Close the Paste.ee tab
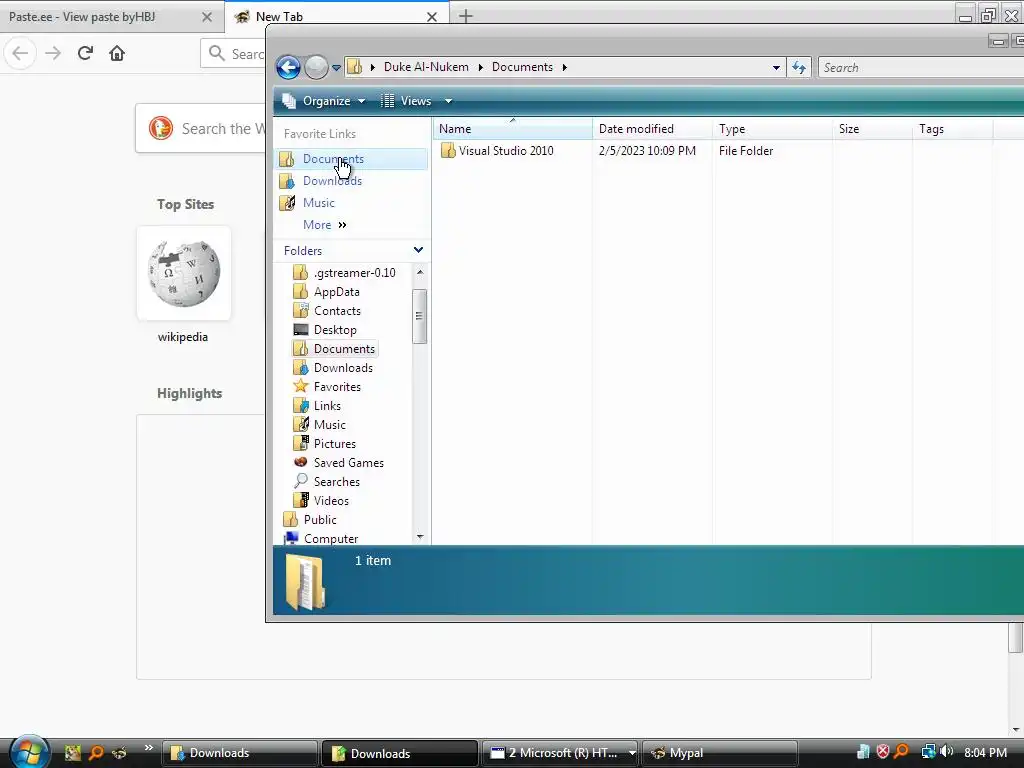The width and height of the screenshot is (1024, 768). click(x=207, y=17)
